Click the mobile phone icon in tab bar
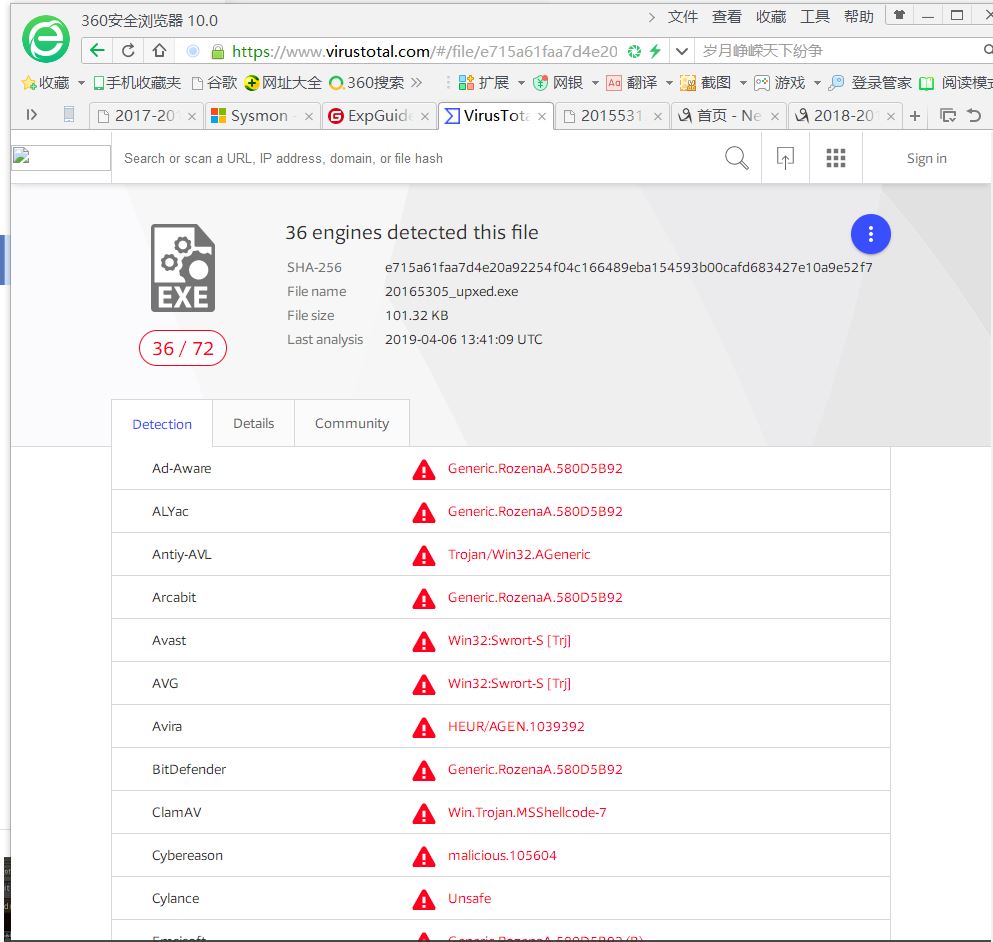The height and width of the screenshot is (942, 993). 69,115
